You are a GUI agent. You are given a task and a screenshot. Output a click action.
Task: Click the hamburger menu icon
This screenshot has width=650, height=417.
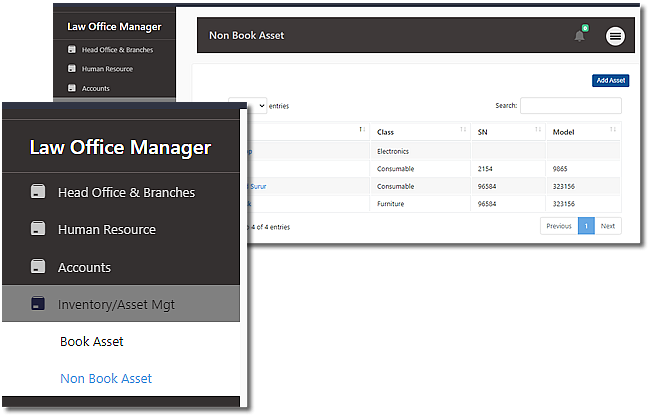(615, 36)
